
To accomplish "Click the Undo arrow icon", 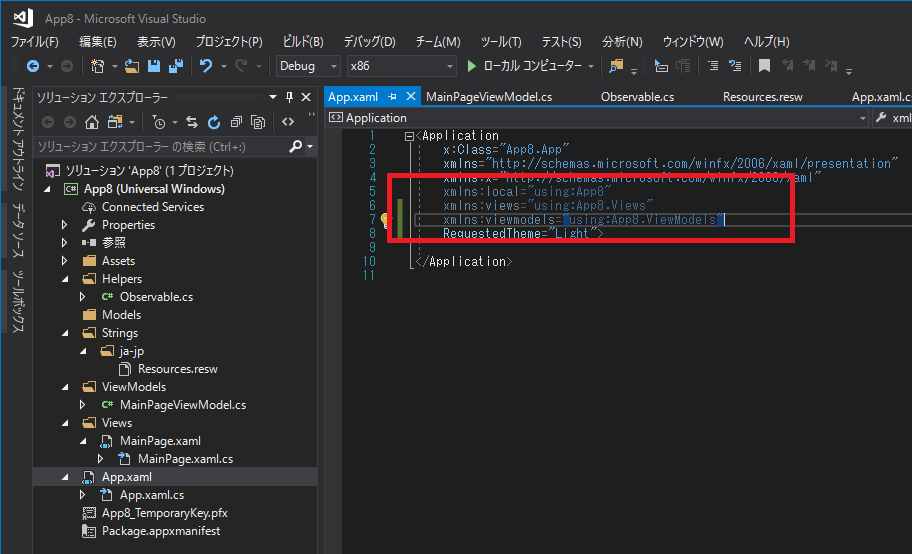I will coord(206,66).
